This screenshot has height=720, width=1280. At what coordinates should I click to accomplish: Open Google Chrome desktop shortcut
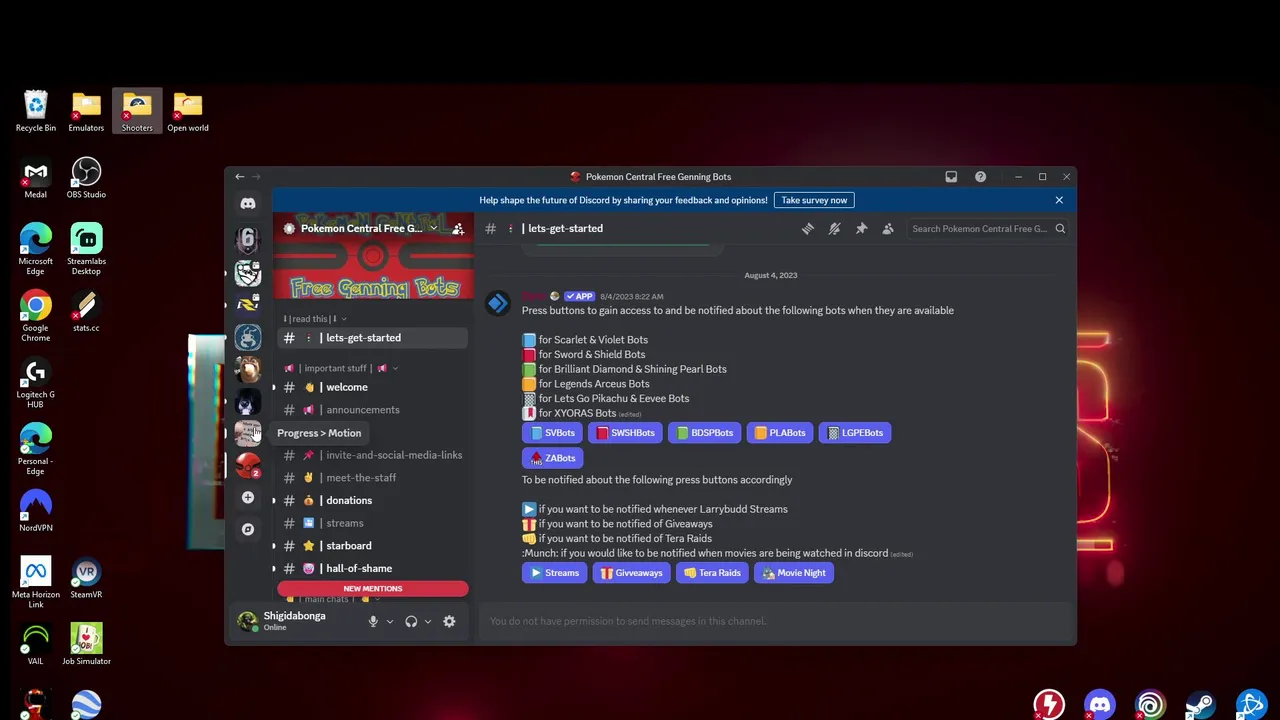point(35,315)
